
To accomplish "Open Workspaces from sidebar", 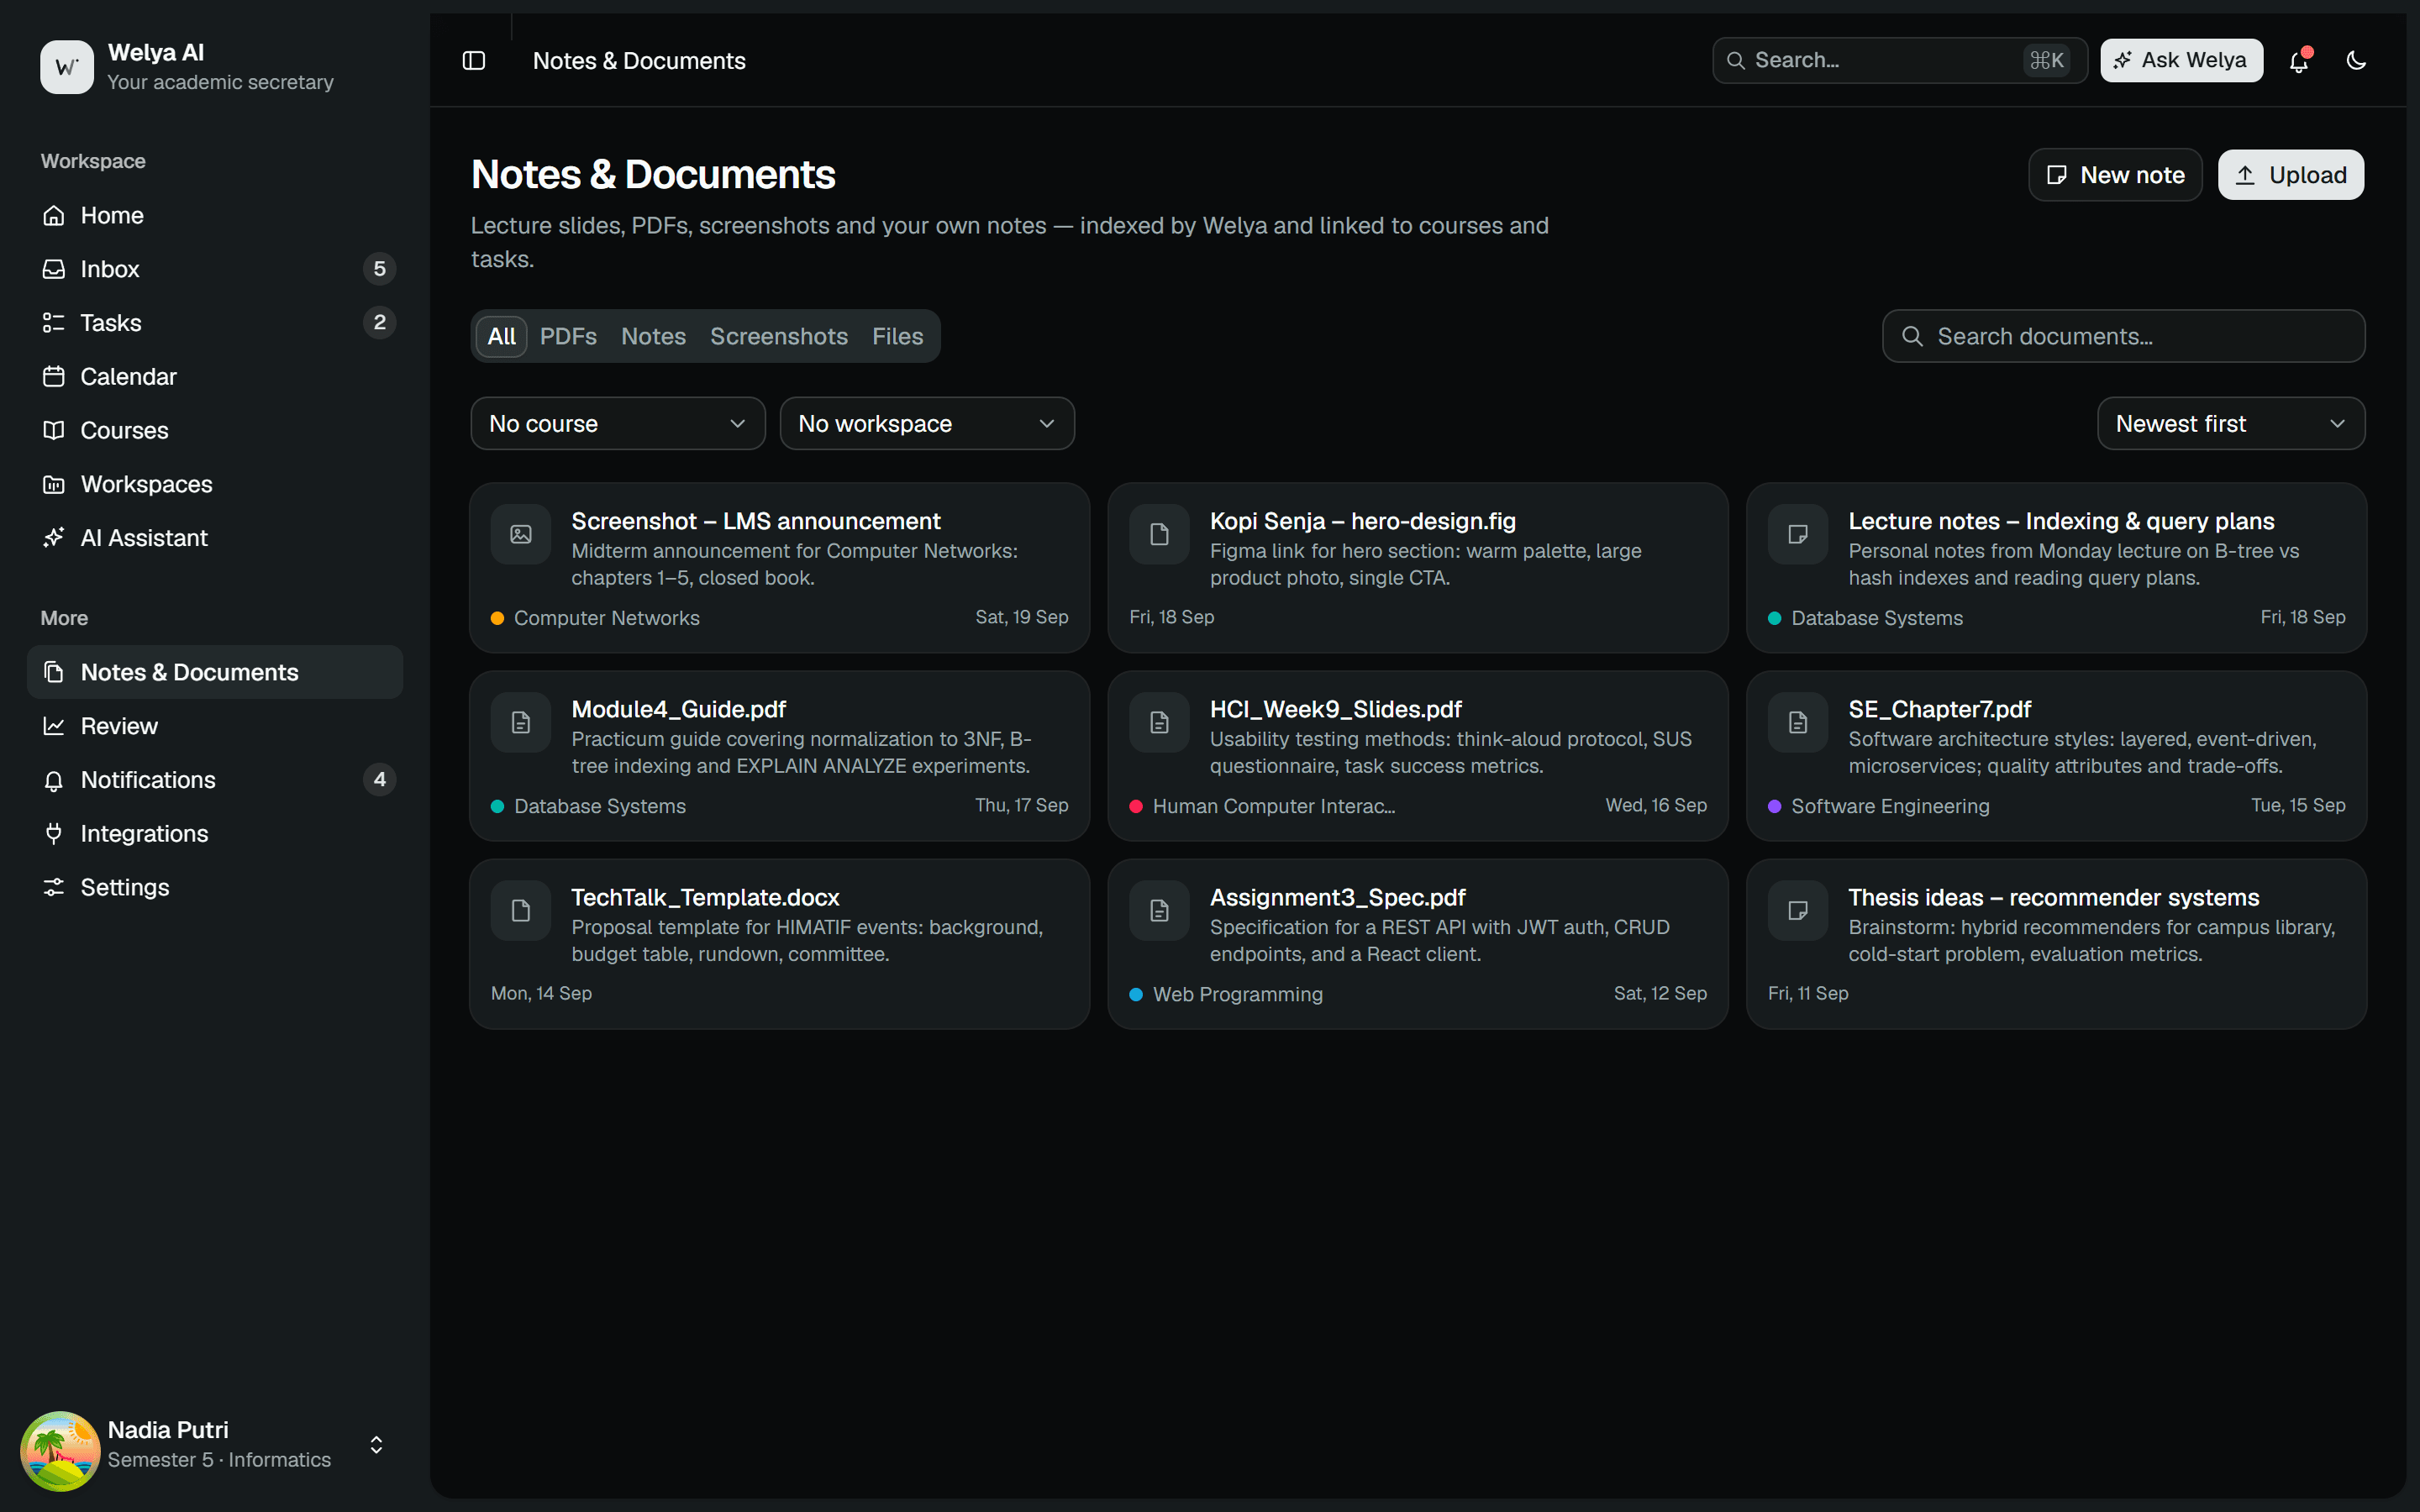I will (x=215, y=484).
